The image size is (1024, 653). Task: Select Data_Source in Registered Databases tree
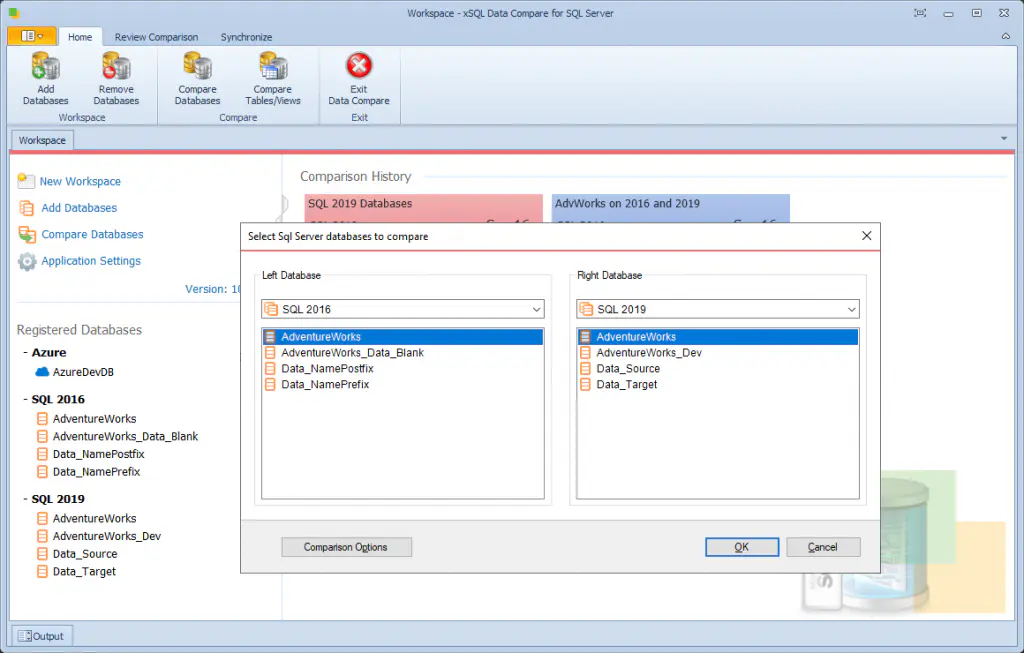pos(85,554)
